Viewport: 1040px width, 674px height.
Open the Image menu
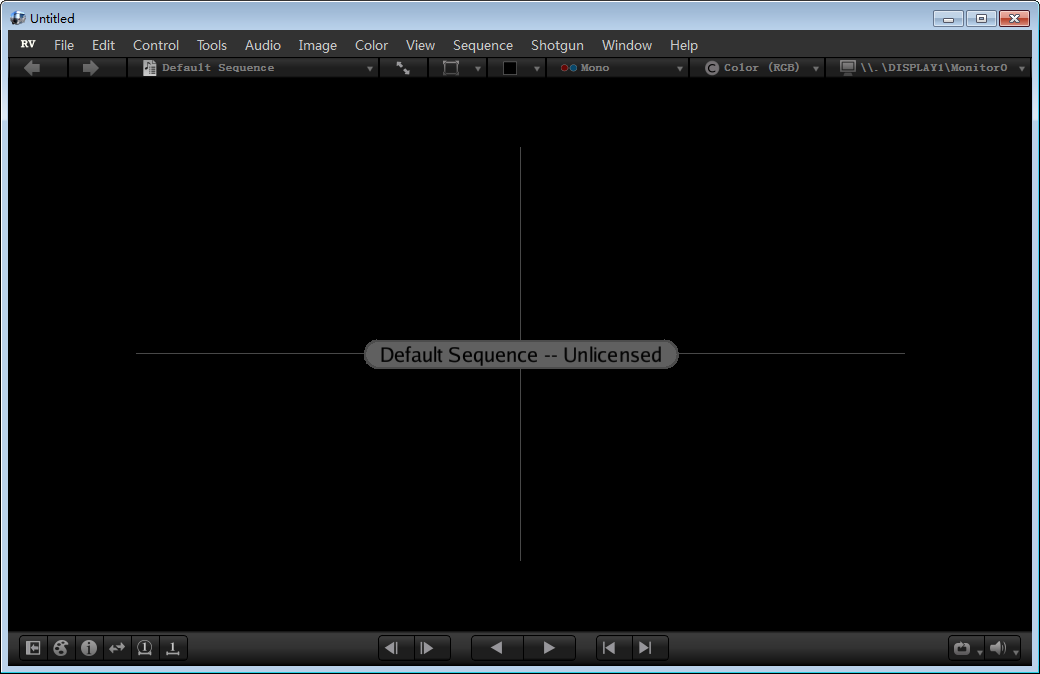tap(318, 45)
